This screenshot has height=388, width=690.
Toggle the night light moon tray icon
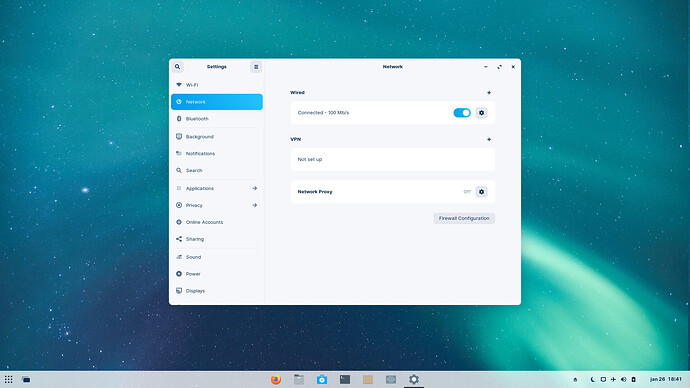593,379
